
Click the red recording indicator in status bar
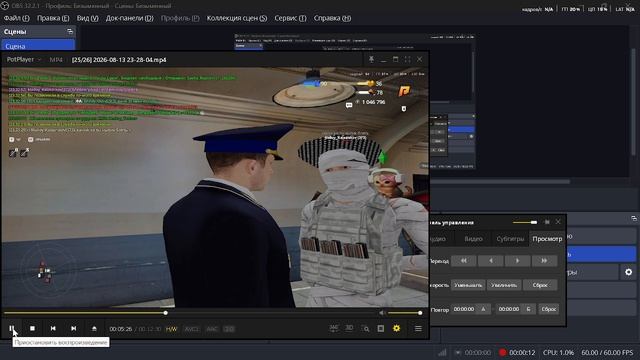click(502, 352)
